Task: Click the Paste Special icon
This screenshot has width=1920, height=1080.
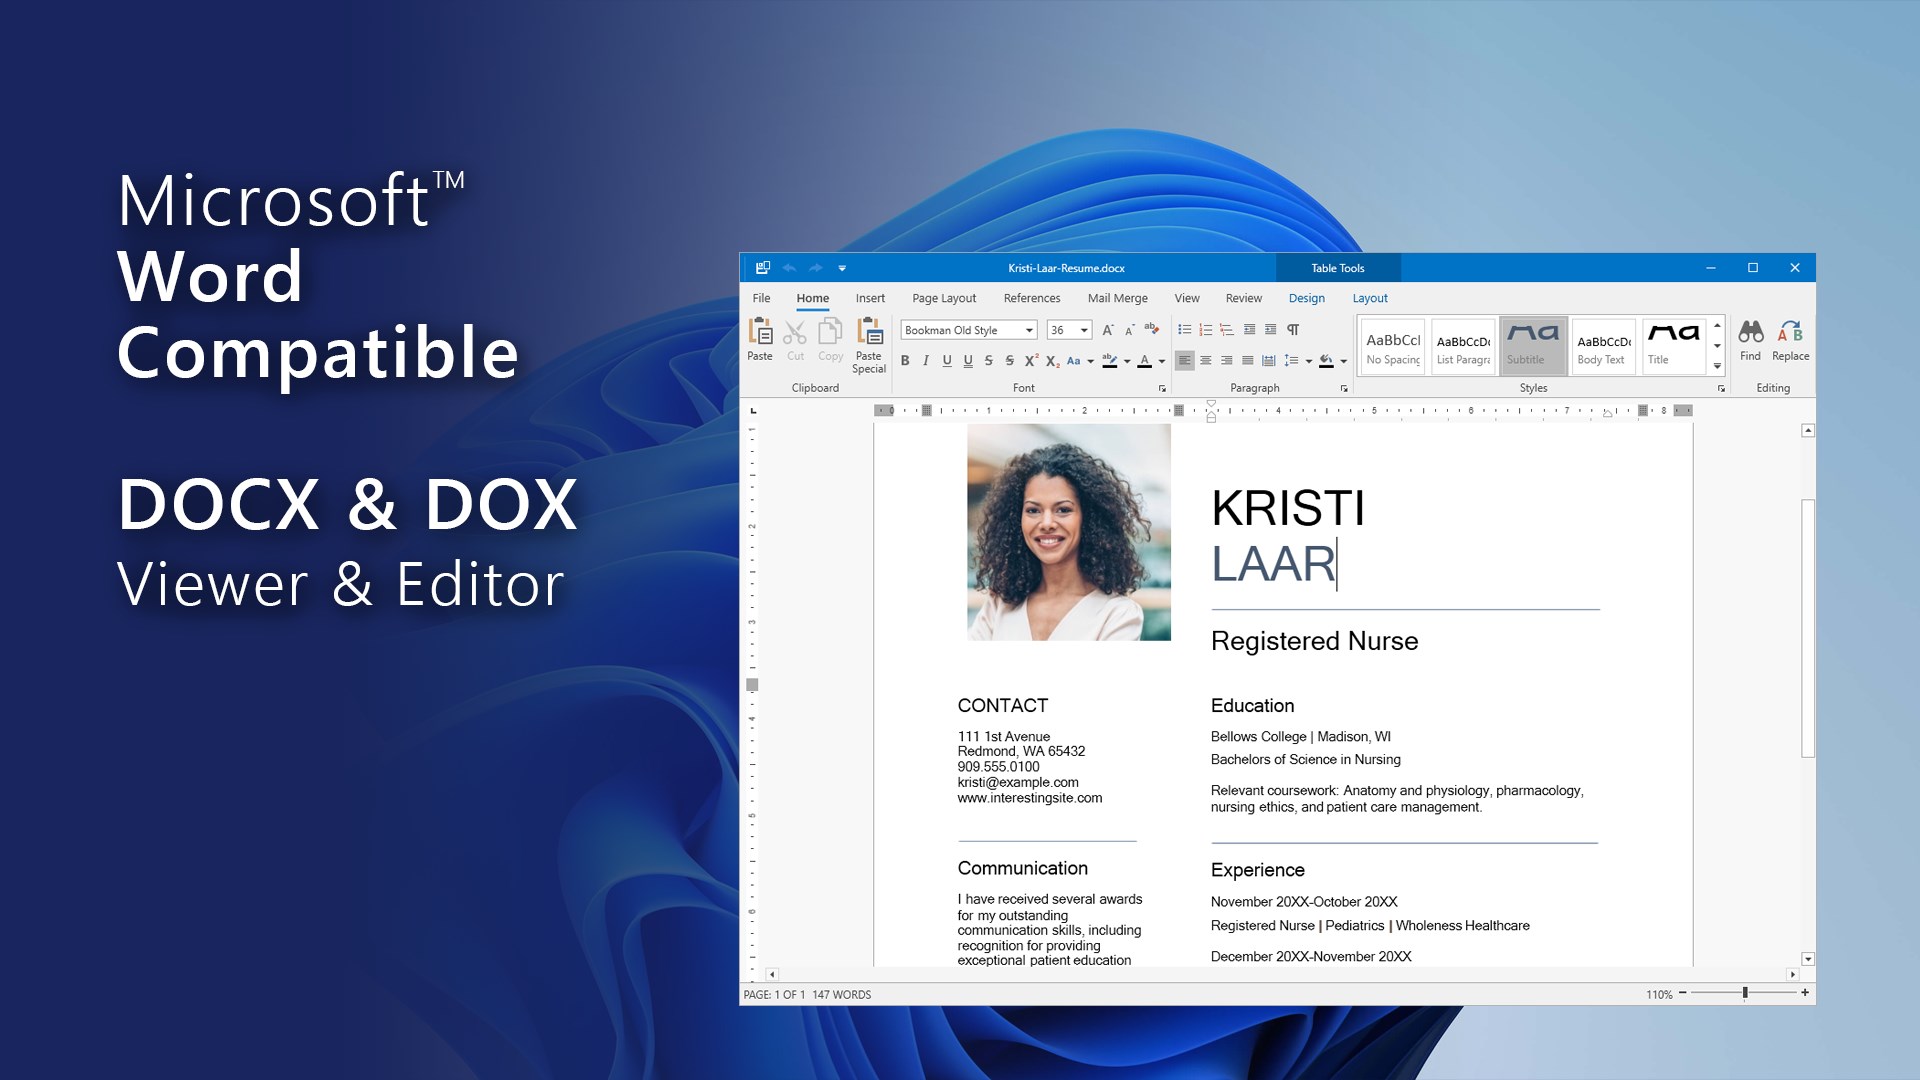Action: [x=869, y=332]
